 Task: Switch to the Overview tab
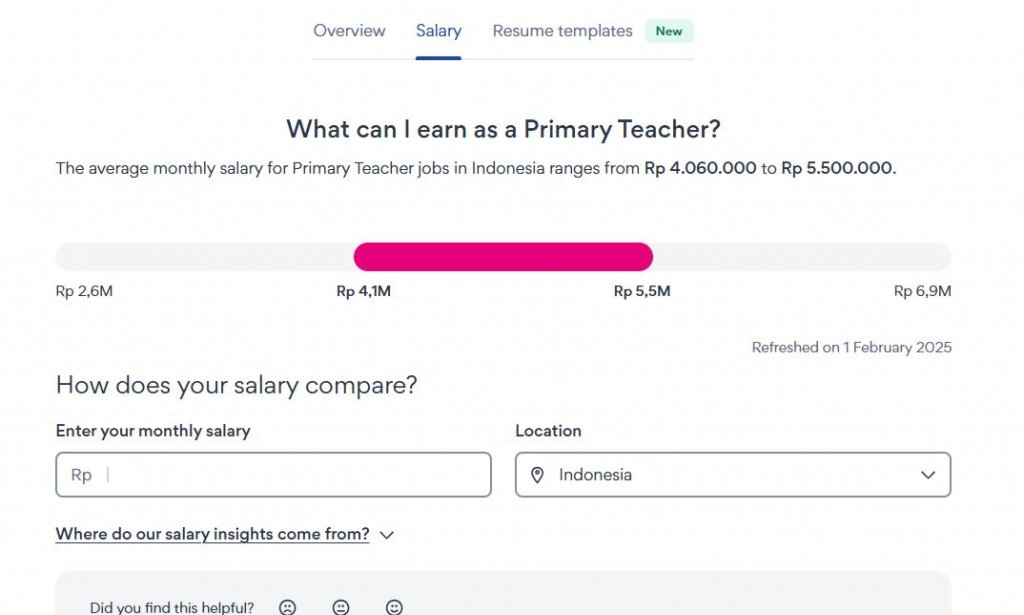tap(349, 31)
